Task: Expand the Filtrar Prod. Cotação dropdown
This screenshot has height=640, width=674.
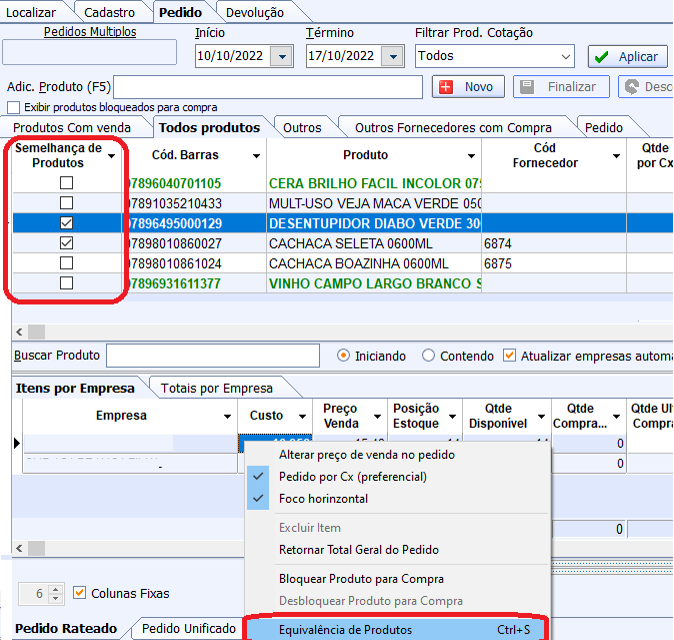Action: [x=566, y=56]
